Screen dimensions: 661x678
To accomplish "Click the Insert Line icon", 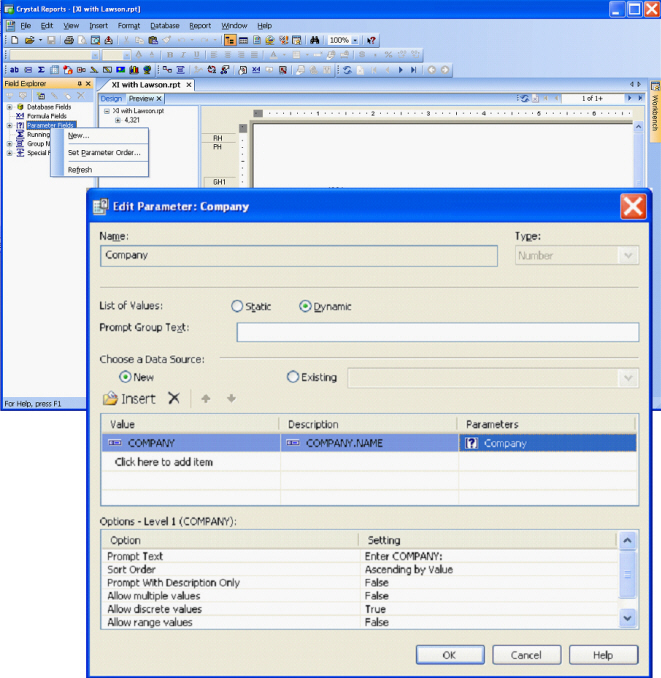I will (94, 70).
